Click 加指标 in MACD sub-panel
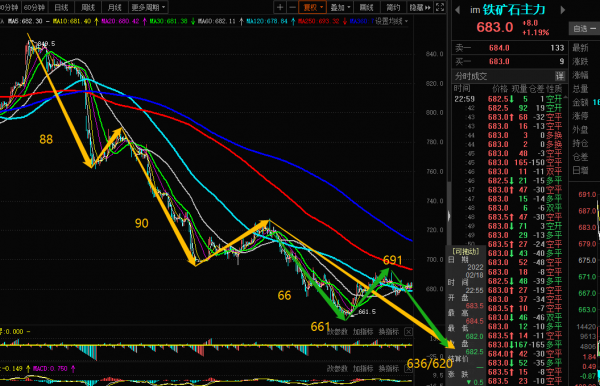 click(x=363, y=368)
